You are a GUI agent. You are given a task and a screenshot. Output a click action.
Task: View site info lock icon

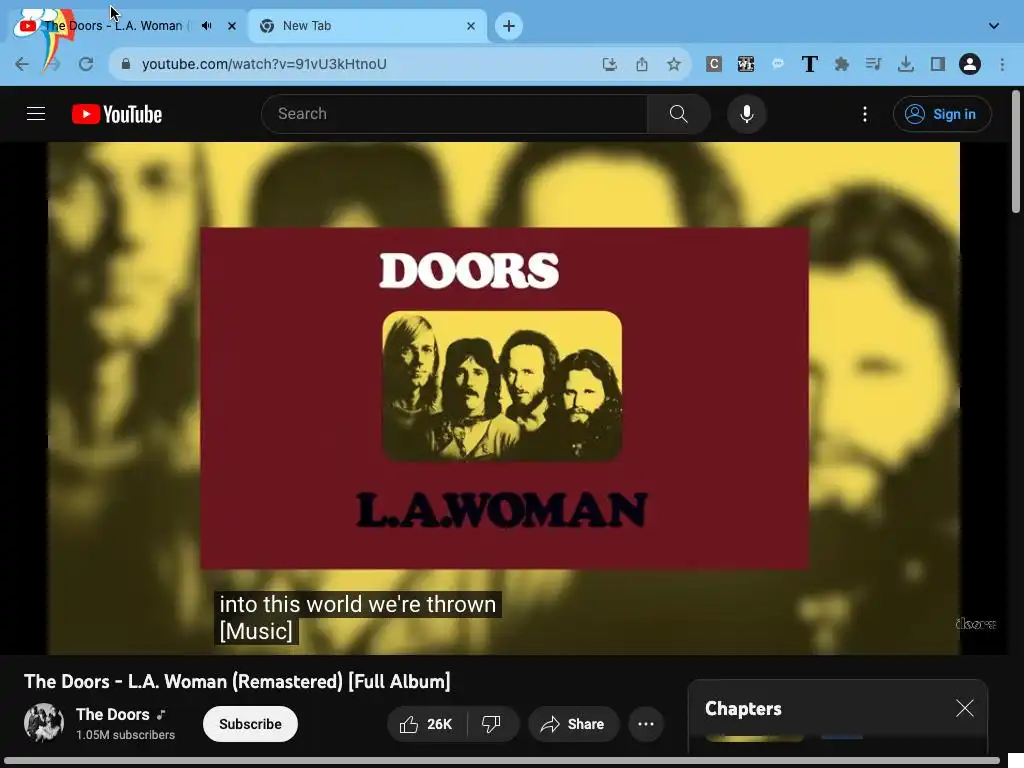(x=126, y=64)
